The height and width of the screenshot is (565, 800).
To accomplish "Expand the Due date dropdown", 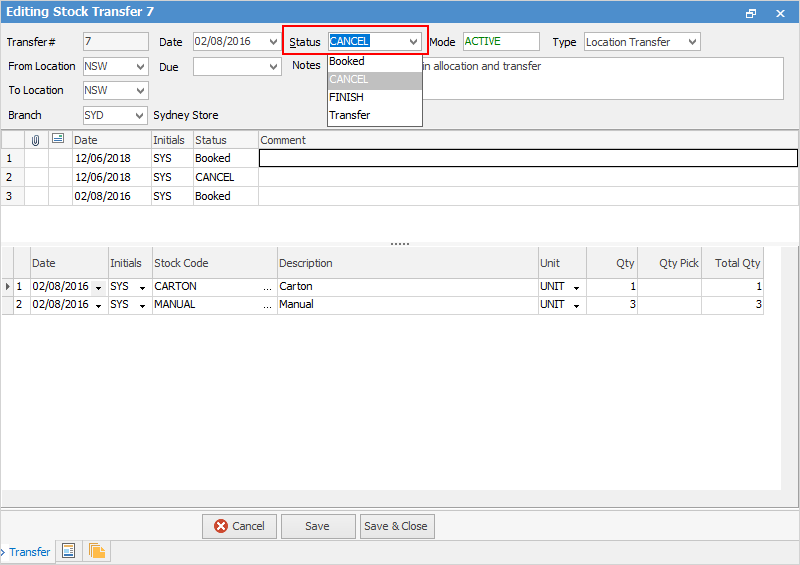I will tap(274, 67).
